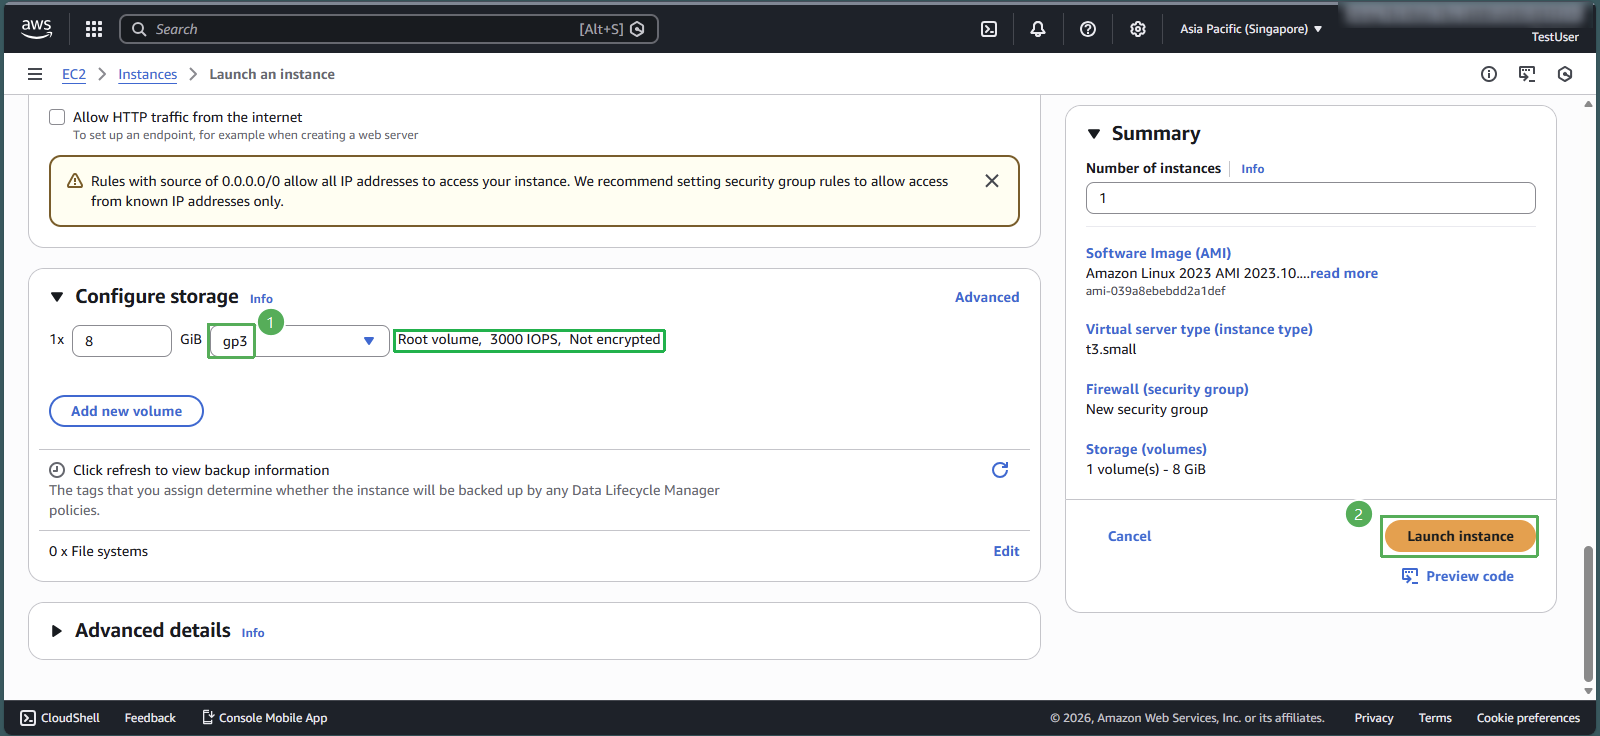Click the Preview code icon
The height and width of the screenshot is (736, 1600).
coord(1410,576)
